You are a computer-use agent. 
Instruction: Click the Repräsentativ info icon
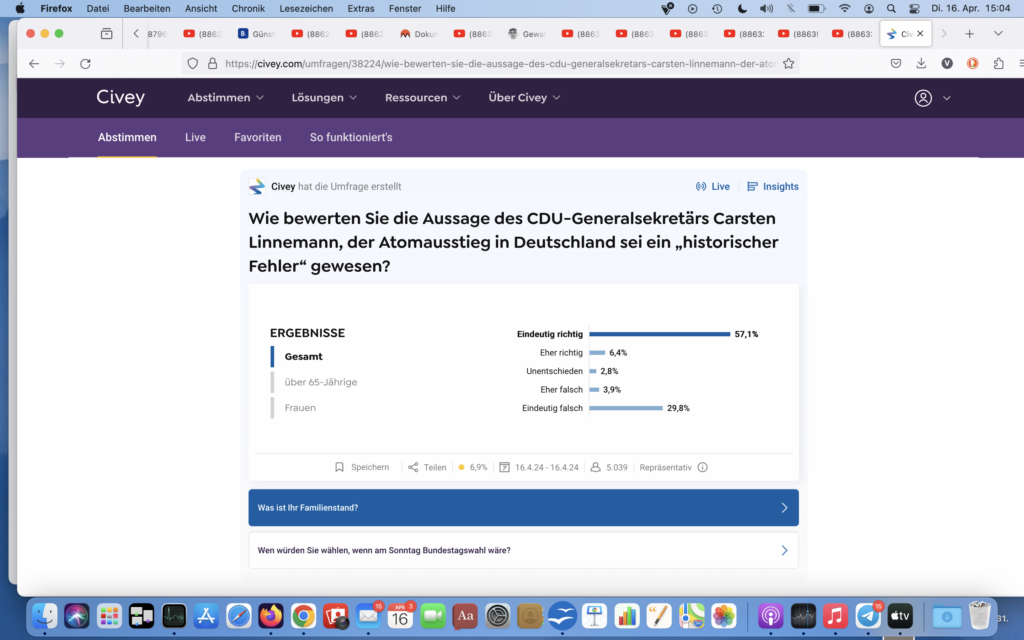(702, 467)
